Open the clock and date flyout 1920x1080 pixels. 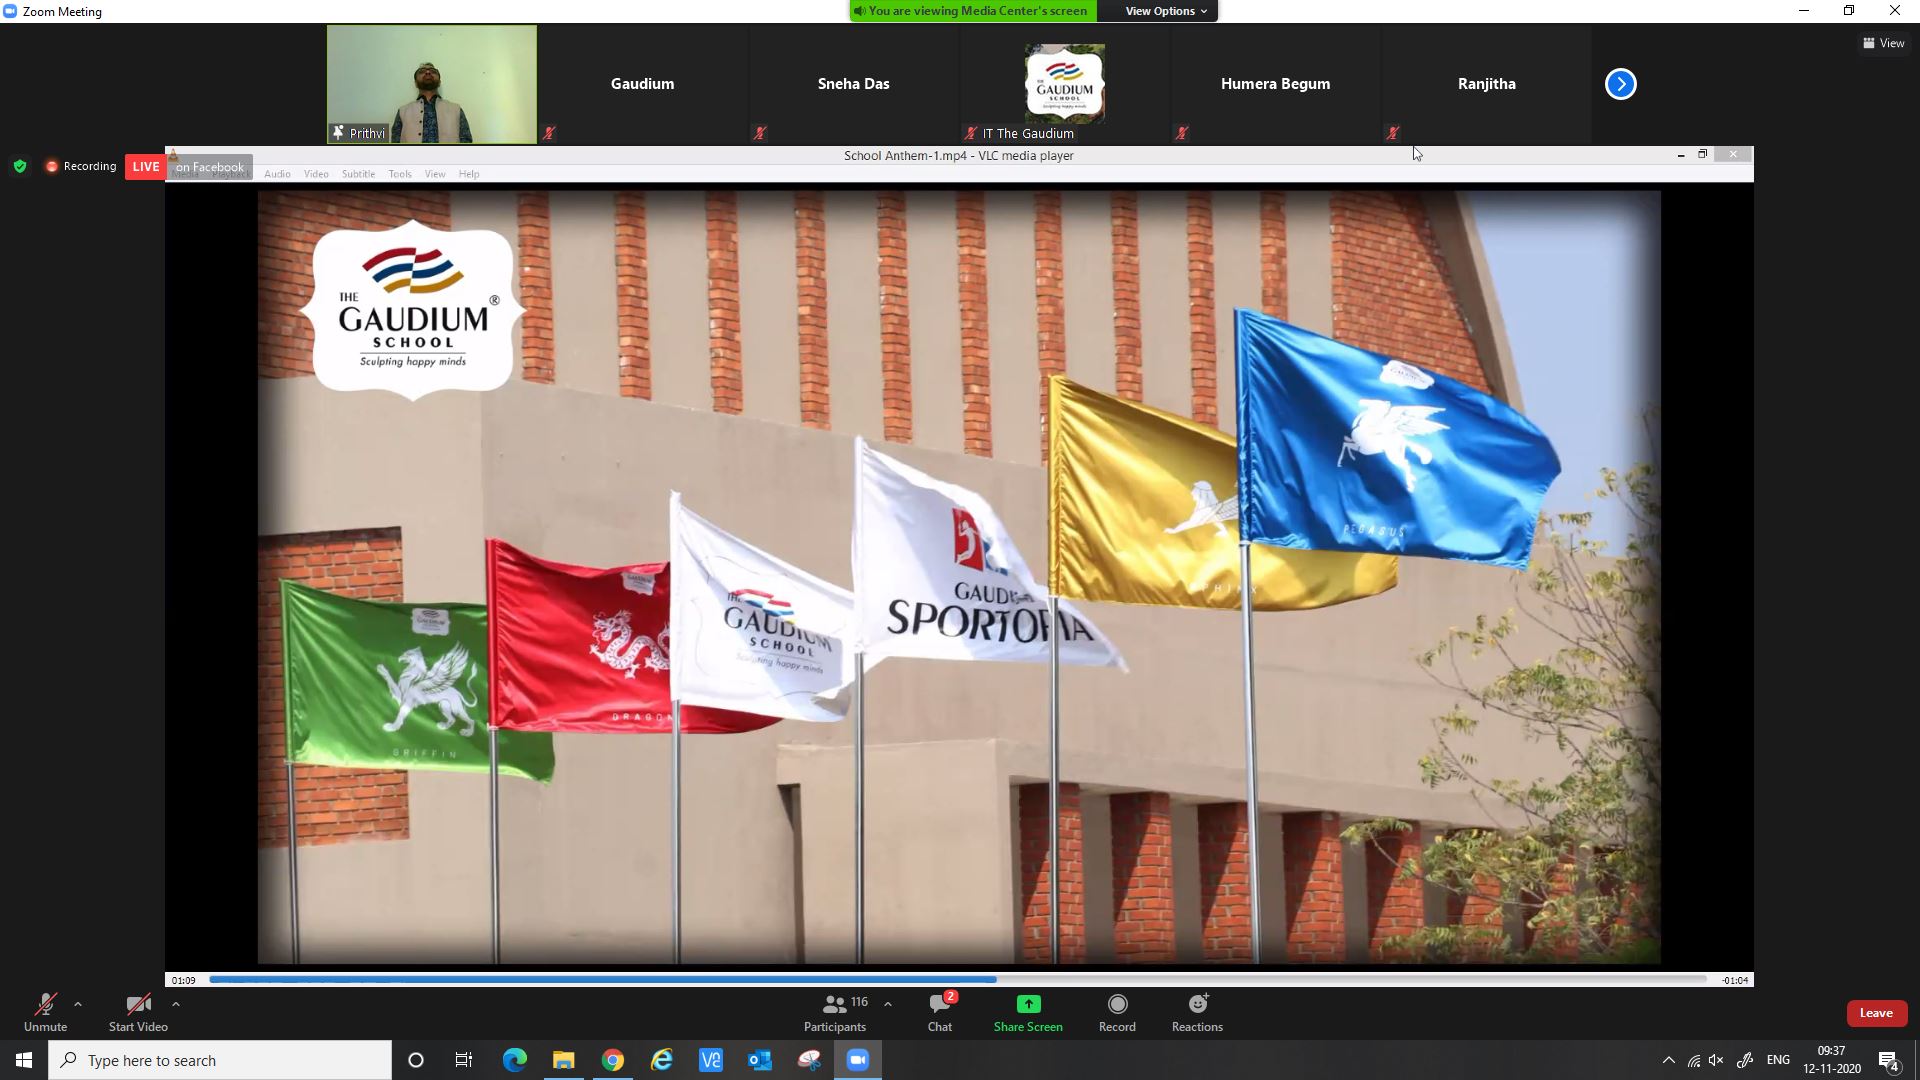click(1831, 1060)
